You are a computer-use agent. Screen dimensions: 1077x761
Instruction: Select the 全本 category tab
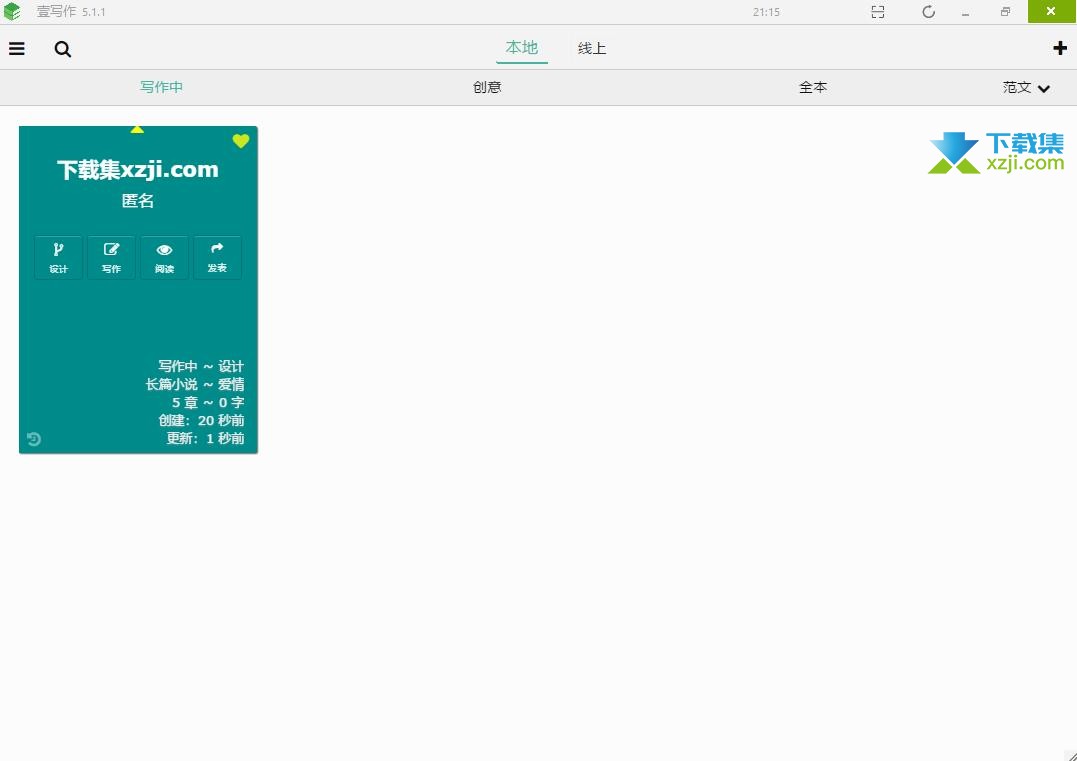[x=813, y=87]
